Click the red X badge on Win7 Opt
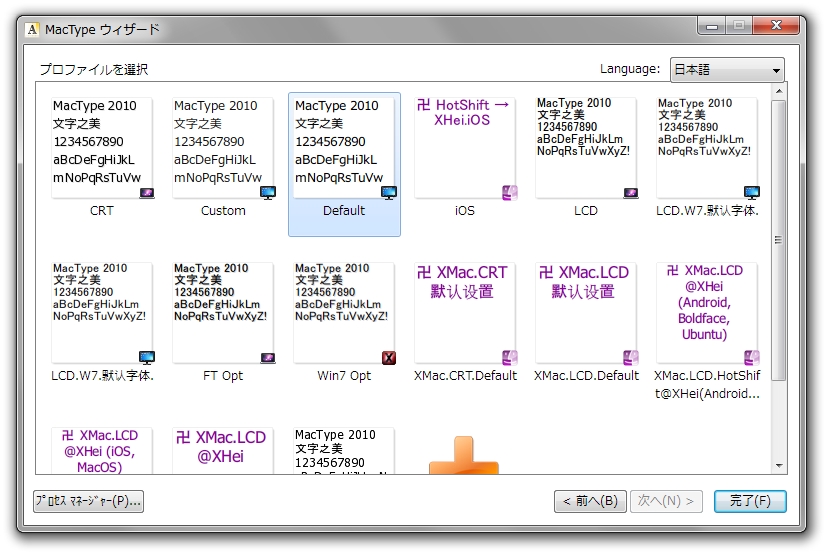 (x=389, y=358)
